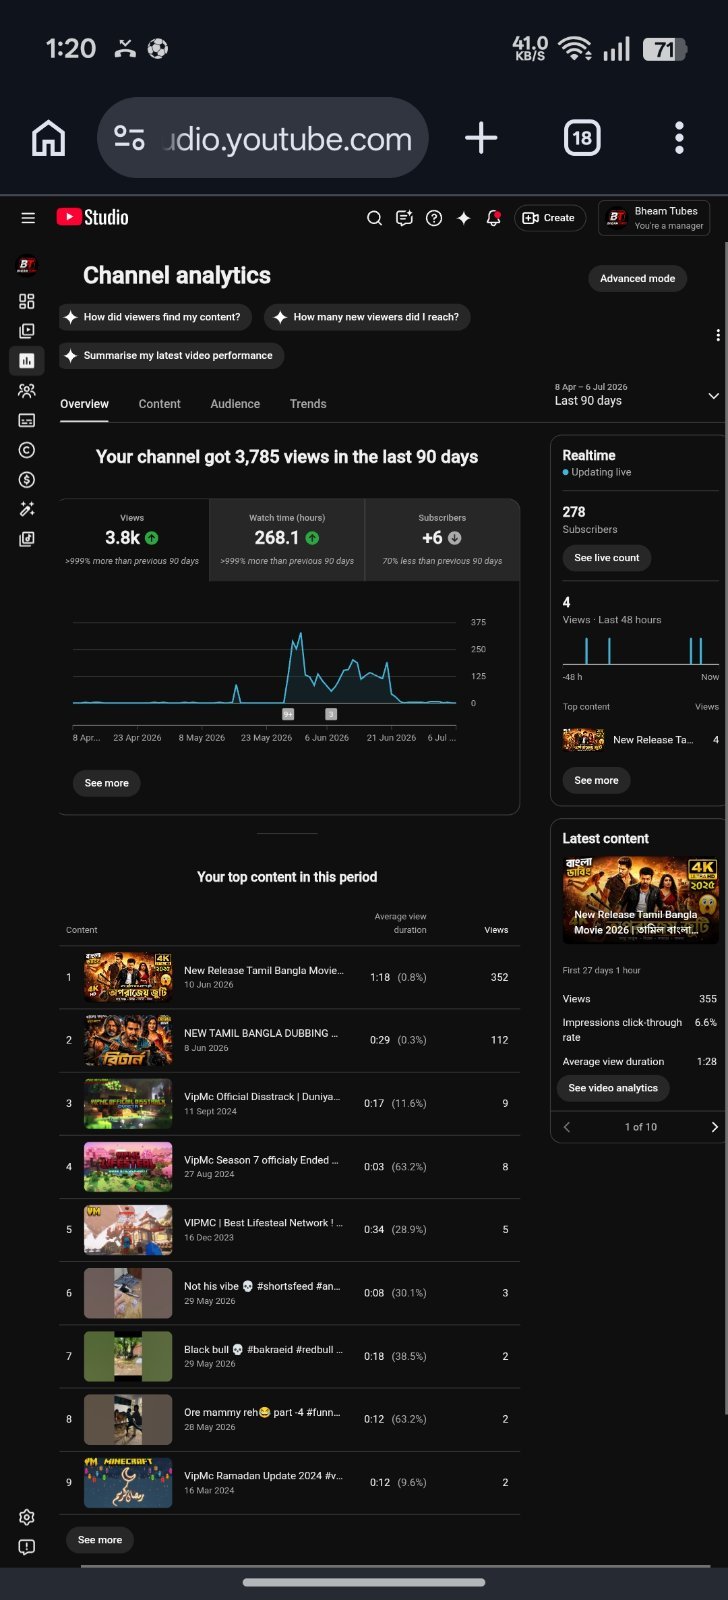Select the Watch time (hours) metric card
The width and height of the screenshot is (728, 1600).
287,539
